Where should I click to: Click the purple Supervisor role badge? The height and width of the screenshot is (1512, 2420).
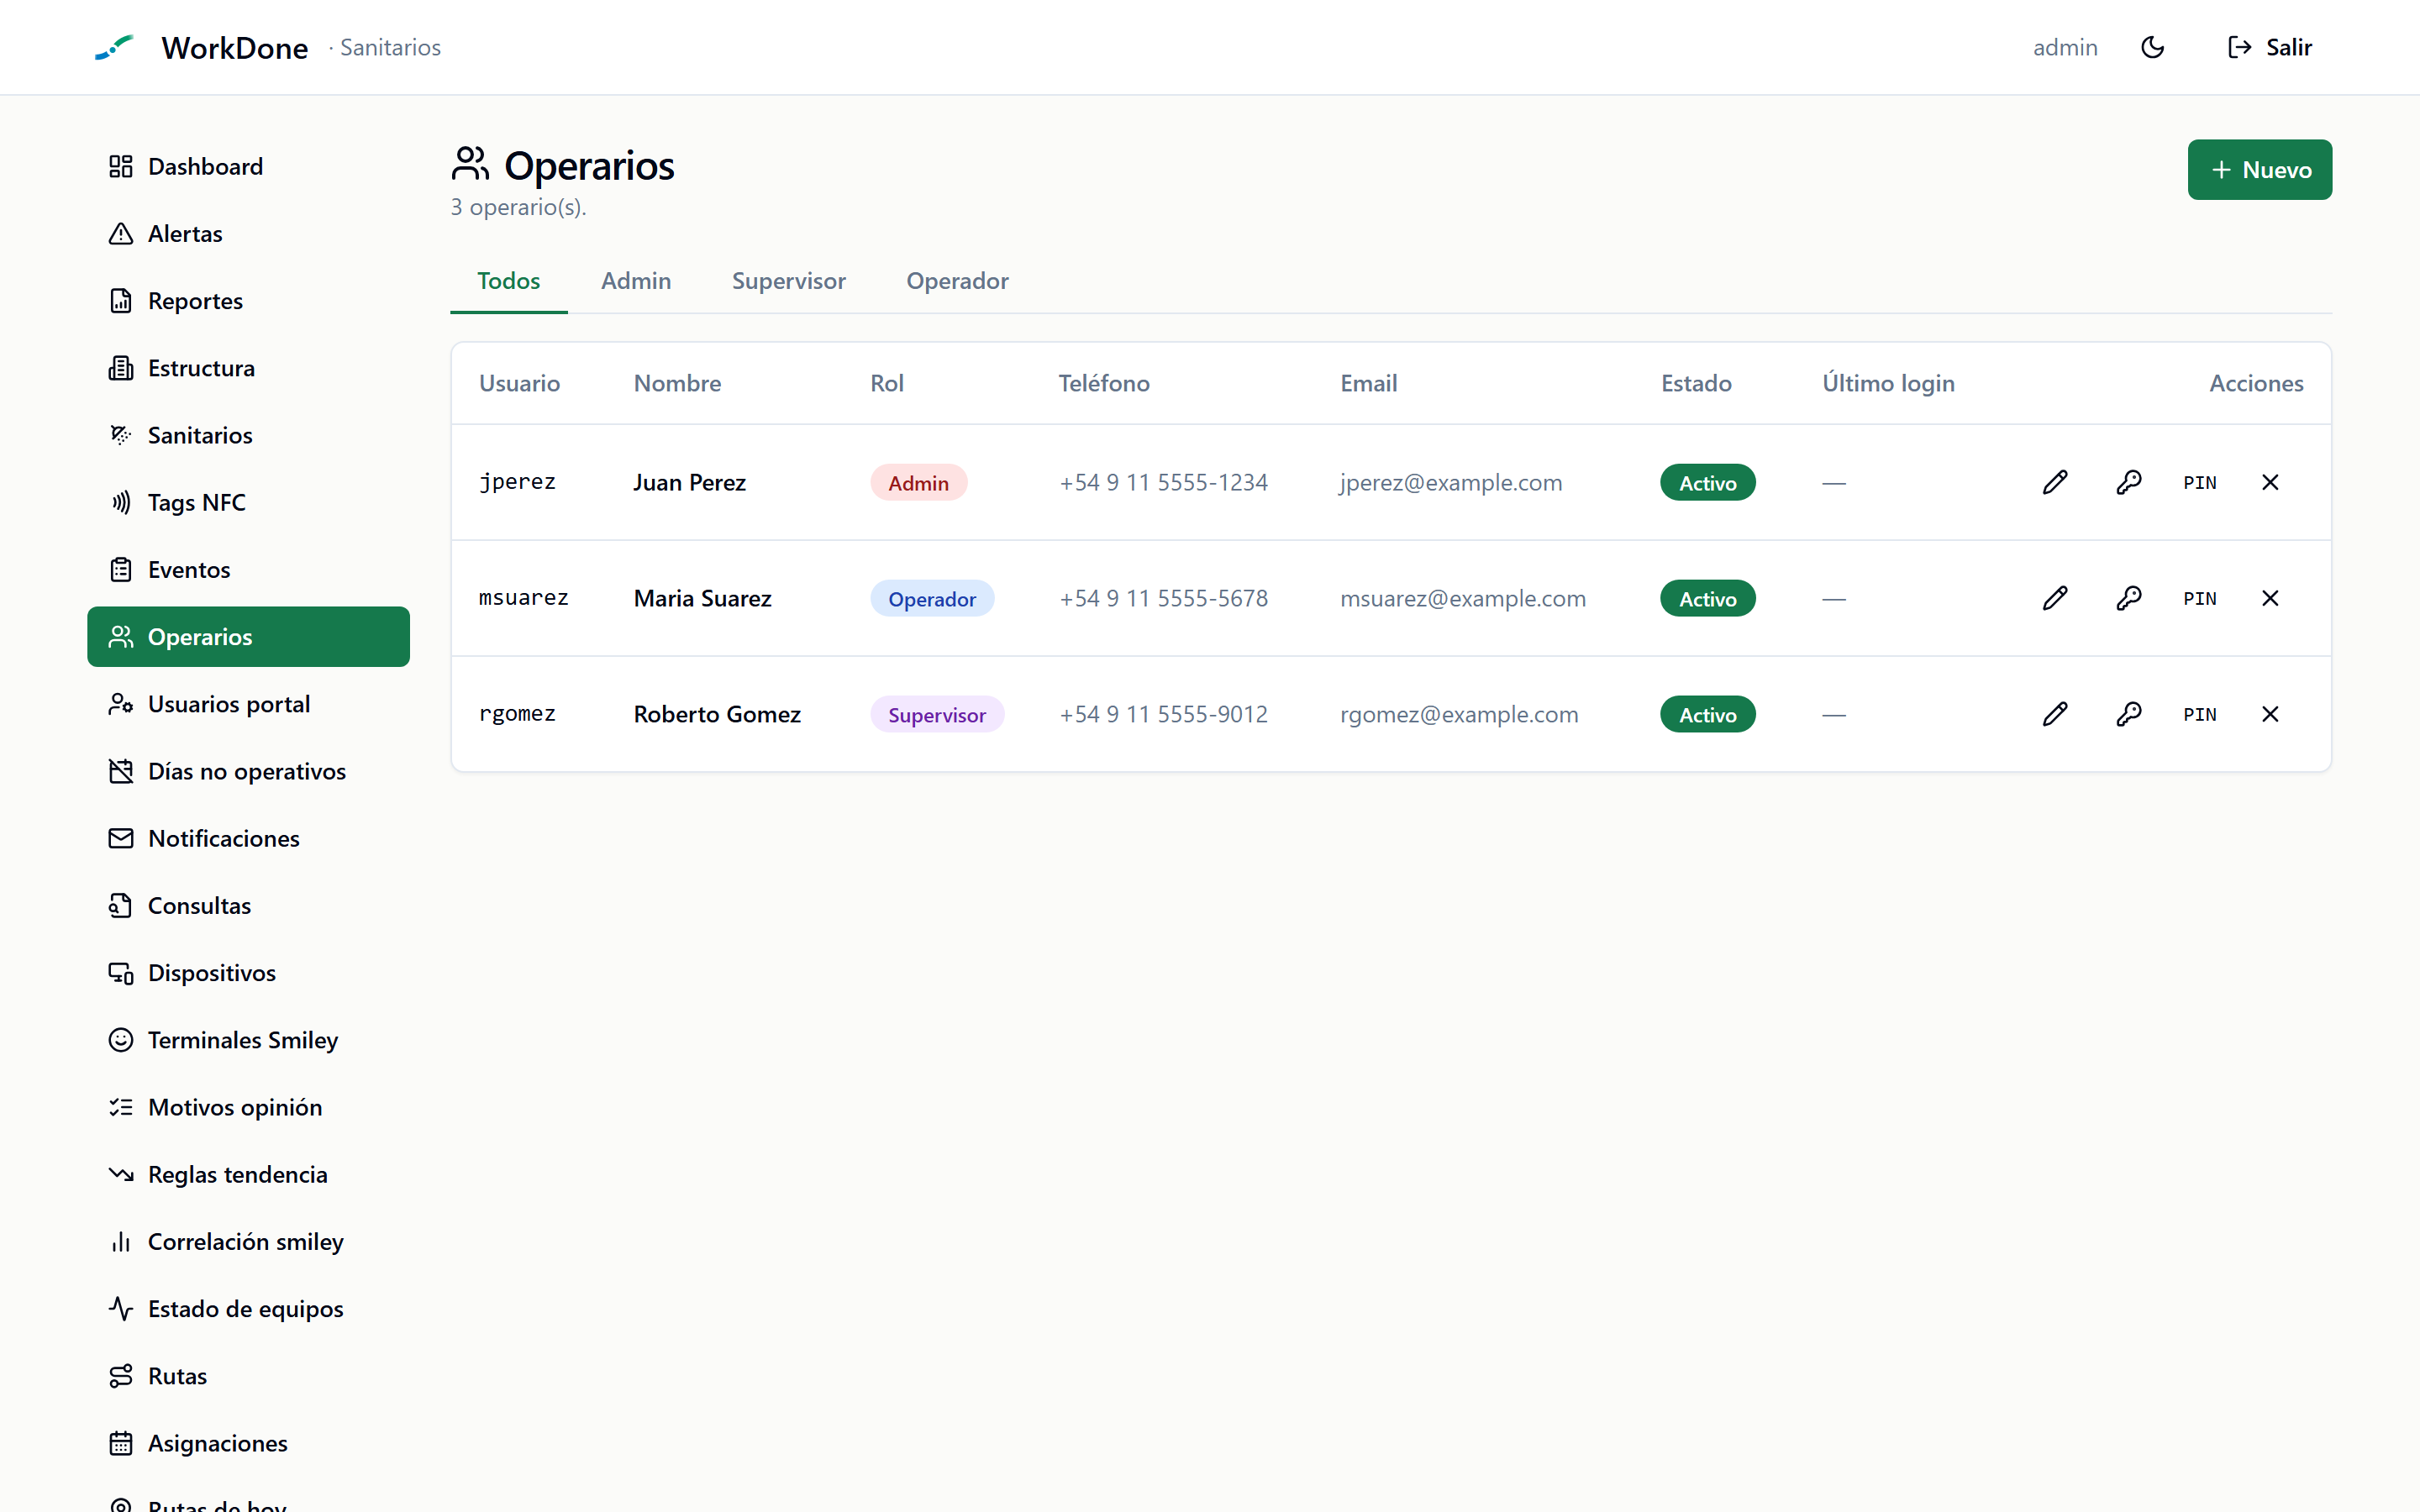tap(937, 715)
